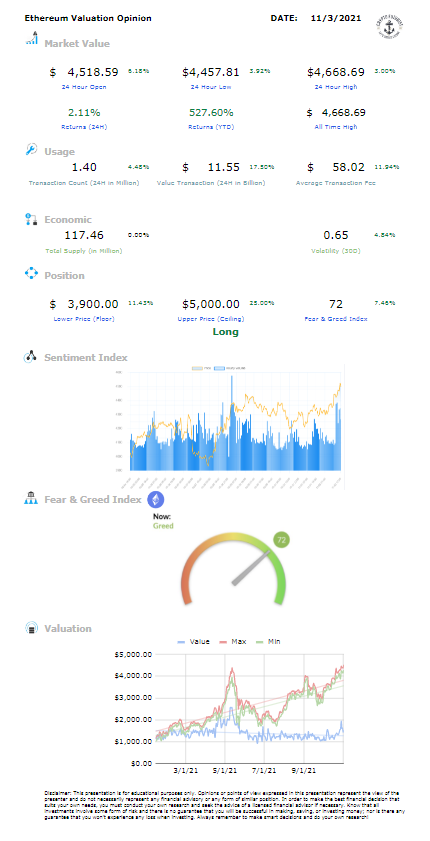The width and height of the screenshot is (430, 841).
Task: Click the Fear & Greed Index building icon
Action: (x=31, y=499)
